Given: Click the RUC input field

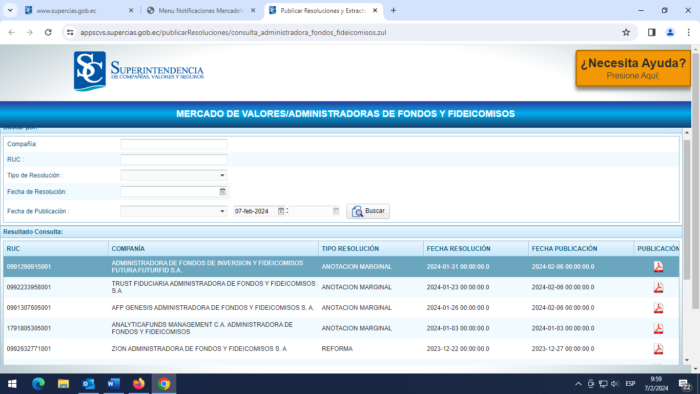Looking at the screenshot, I should [174, 159].
